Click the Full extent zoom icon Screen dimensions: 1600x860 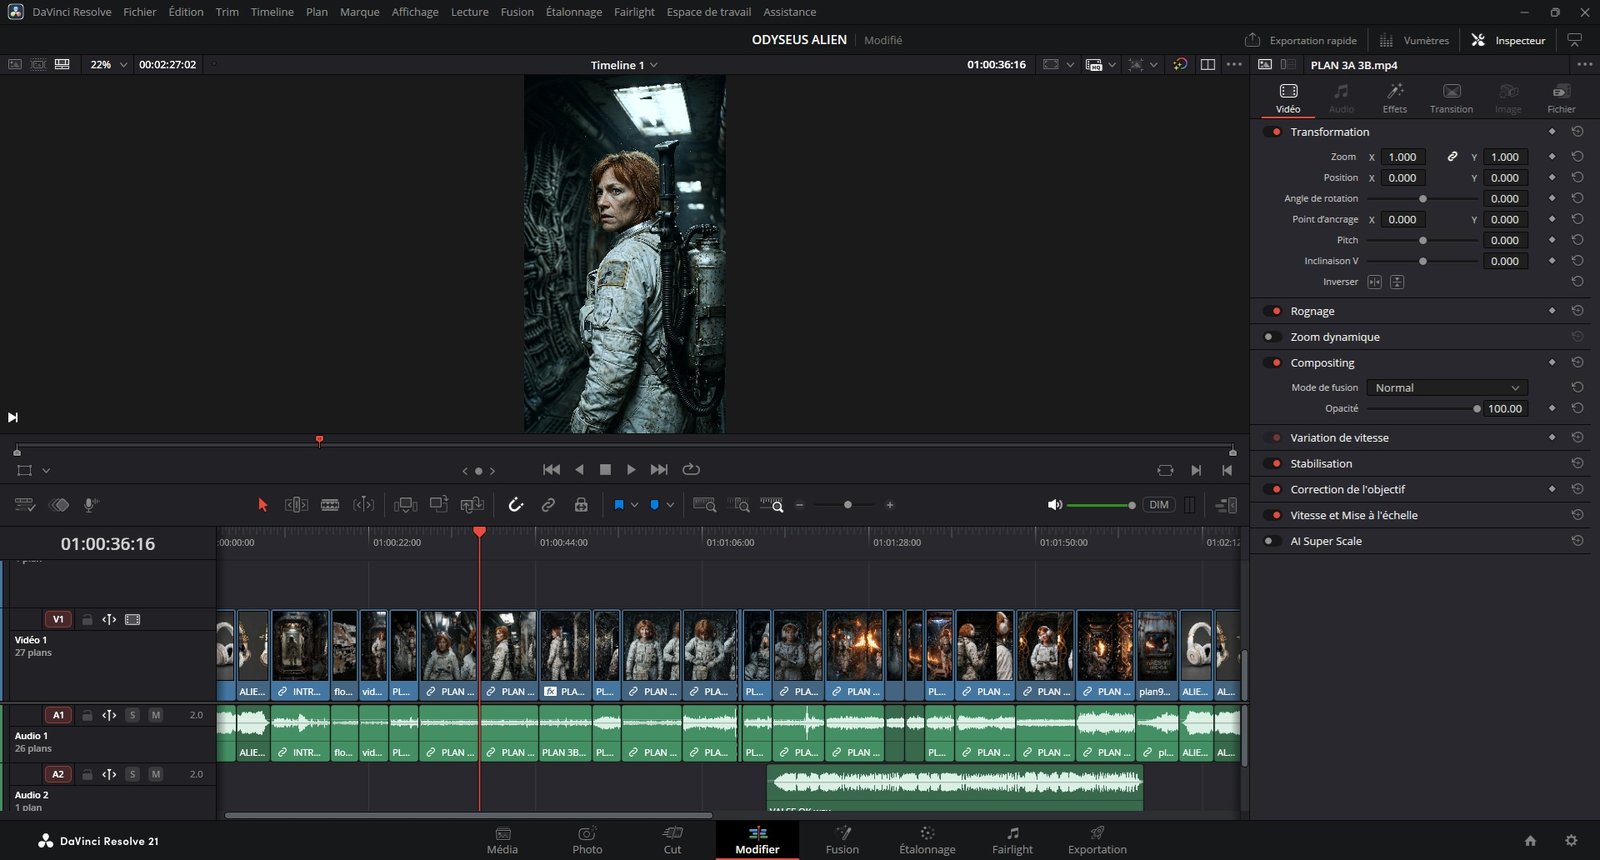coord(705,505)
